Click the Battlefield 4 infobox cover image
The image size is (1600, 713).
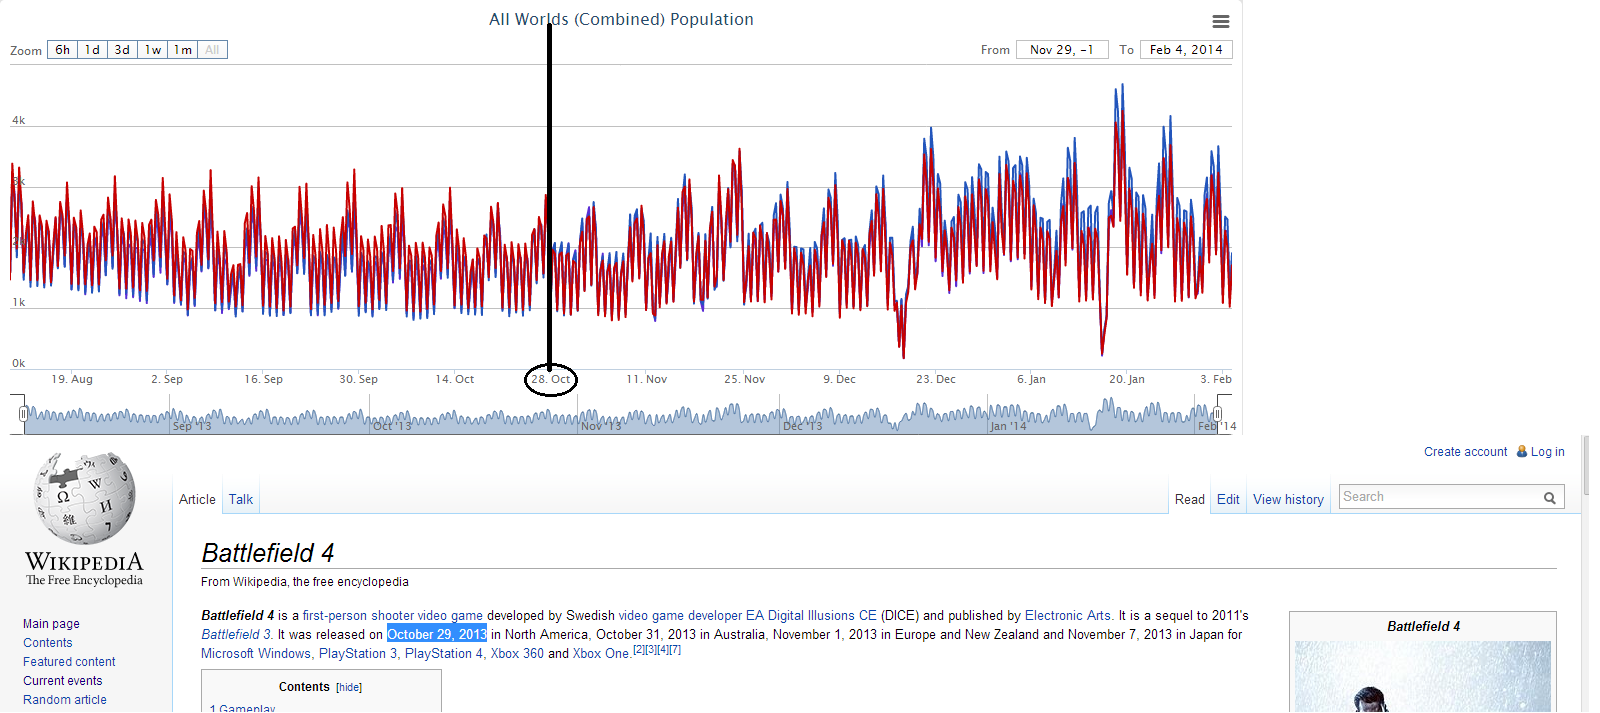pos(1423,677)
